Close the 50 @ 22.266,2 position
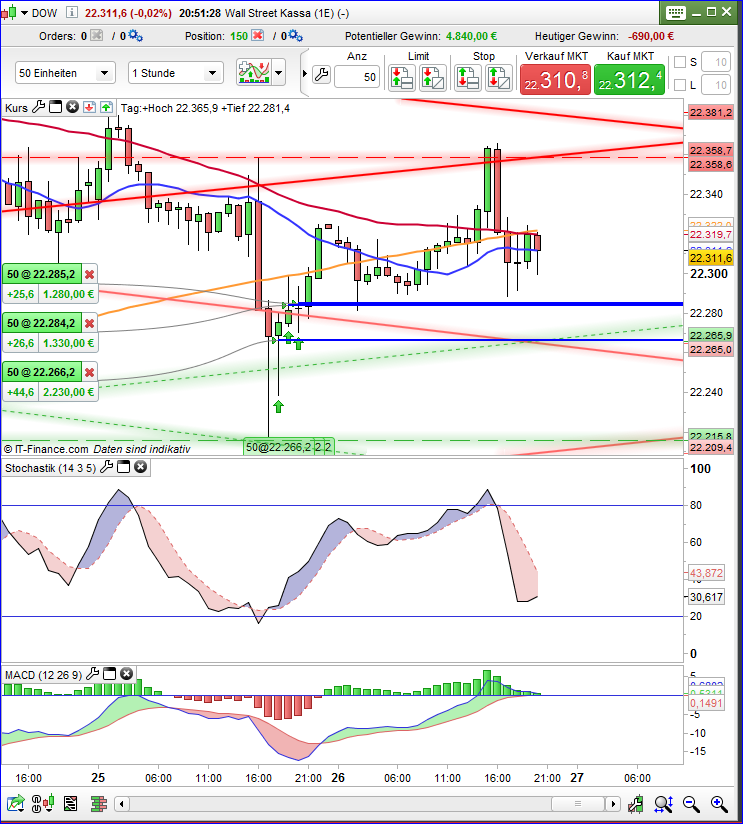 (90, 372)
